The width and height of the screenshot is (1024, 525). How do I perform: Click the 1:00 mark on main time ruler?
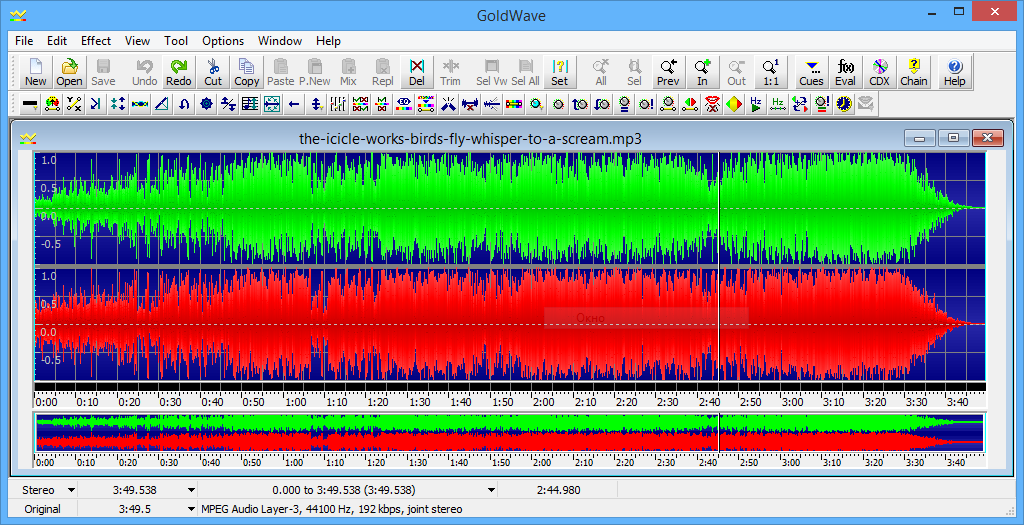click(x=296, y=402)
